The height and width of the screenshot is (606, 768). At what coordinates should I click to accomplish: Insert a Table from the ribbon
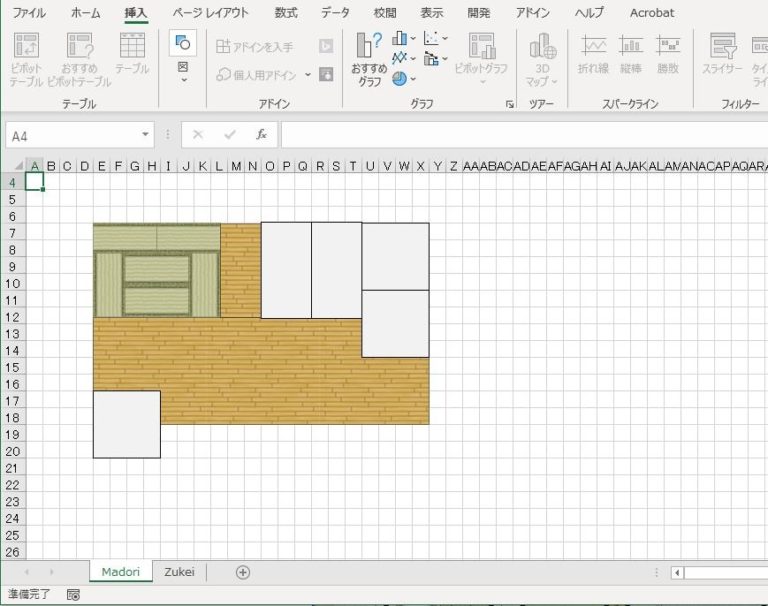point(132,53)
